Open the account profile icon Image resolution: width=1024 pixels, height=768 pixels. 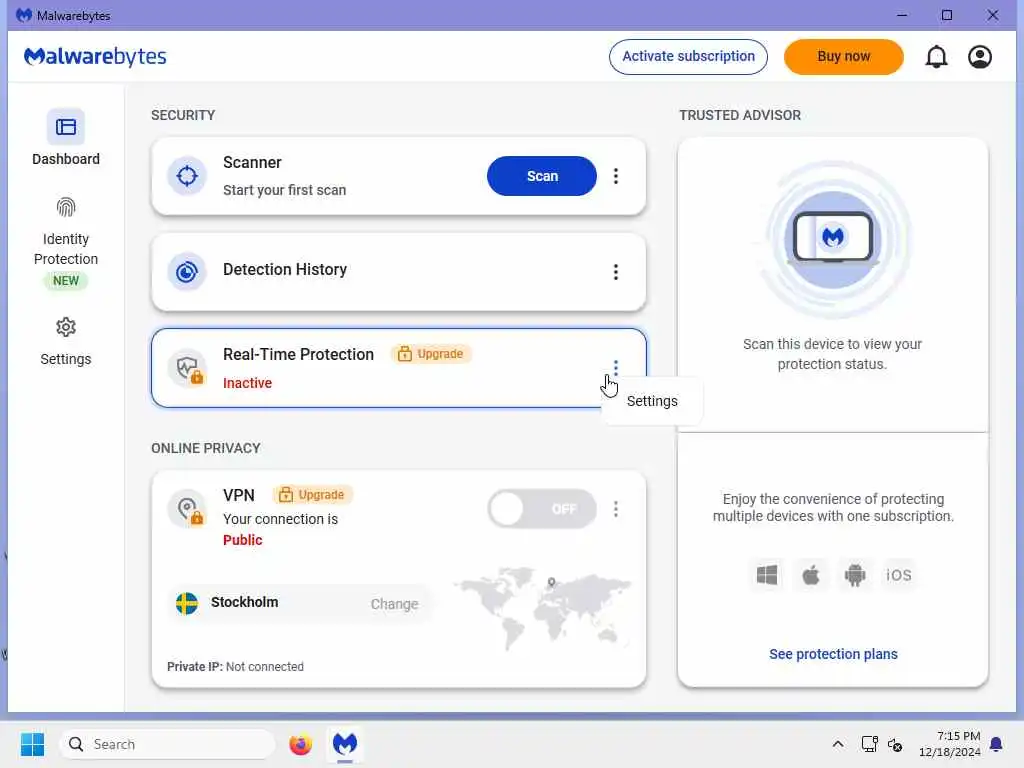coord(980,57)
